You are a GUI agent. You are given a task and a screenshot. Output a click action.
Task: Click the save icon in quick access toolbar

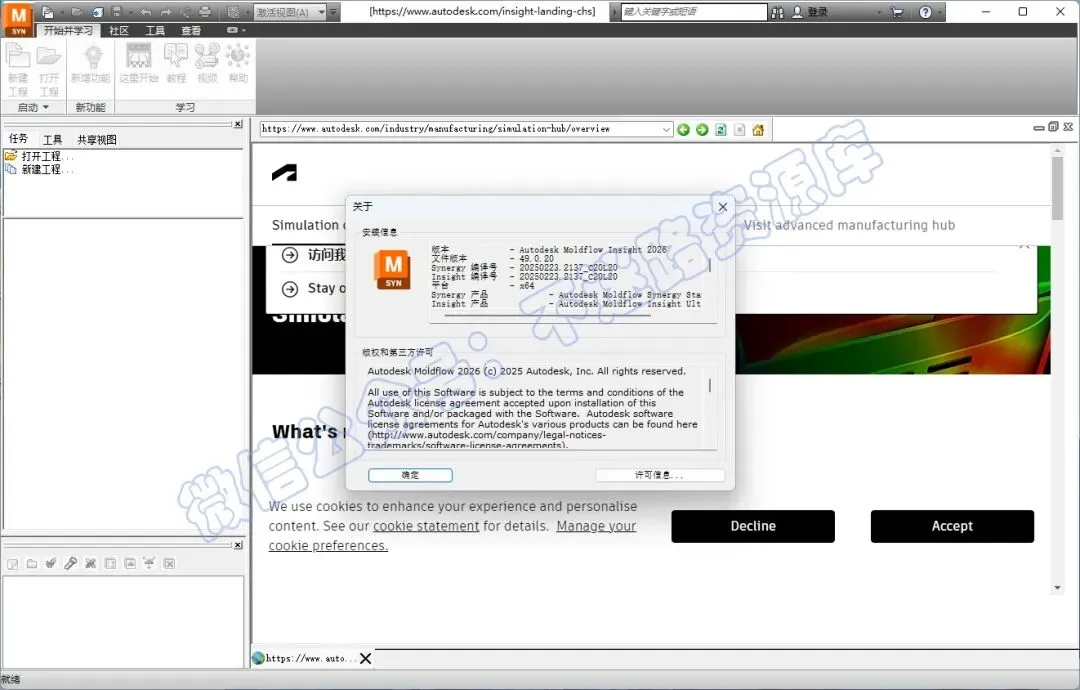[x=116, y=12]
